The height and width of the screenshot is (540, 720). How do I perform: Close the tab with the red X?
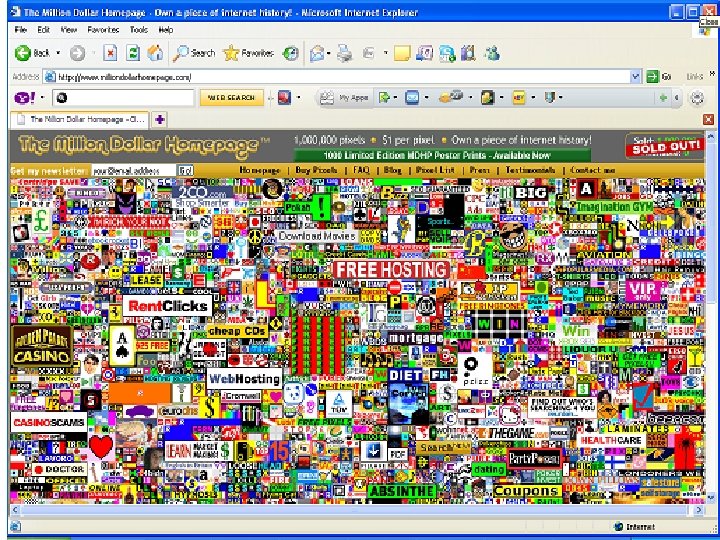(x=709, y=119)
